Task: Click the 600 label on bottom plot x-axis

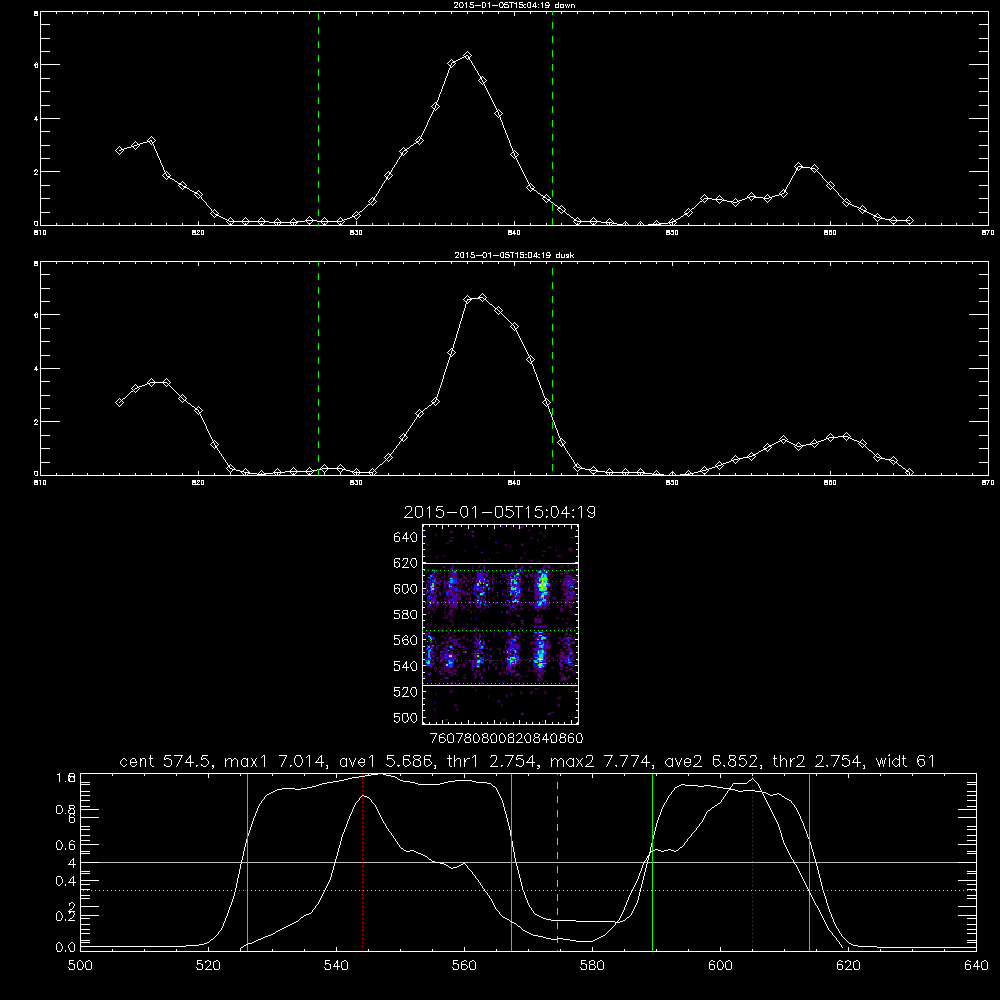Action: pyautogui.click(x=720, y=966)
